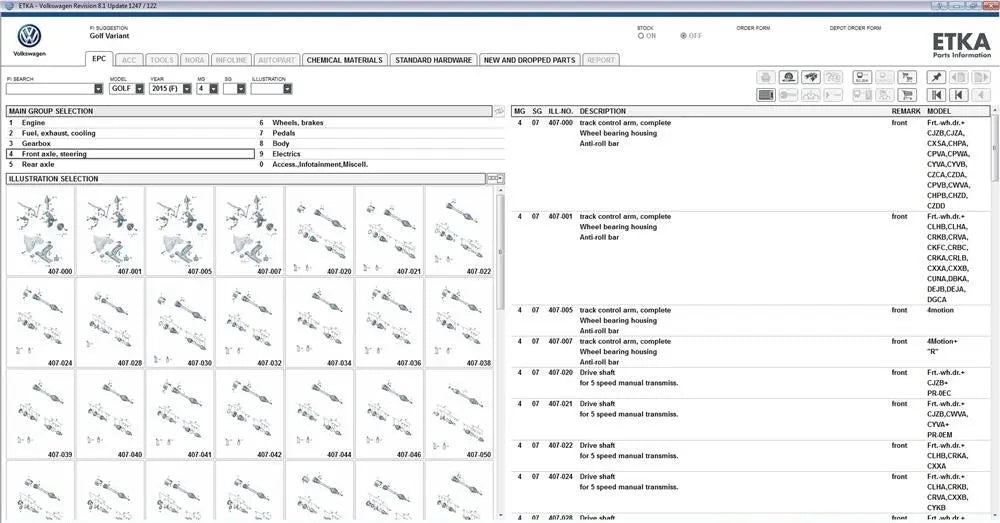Switch to the CHEMICAL MATERIALS tab
The width and height of the screenshot is (1000, 523).
point(344,60)
